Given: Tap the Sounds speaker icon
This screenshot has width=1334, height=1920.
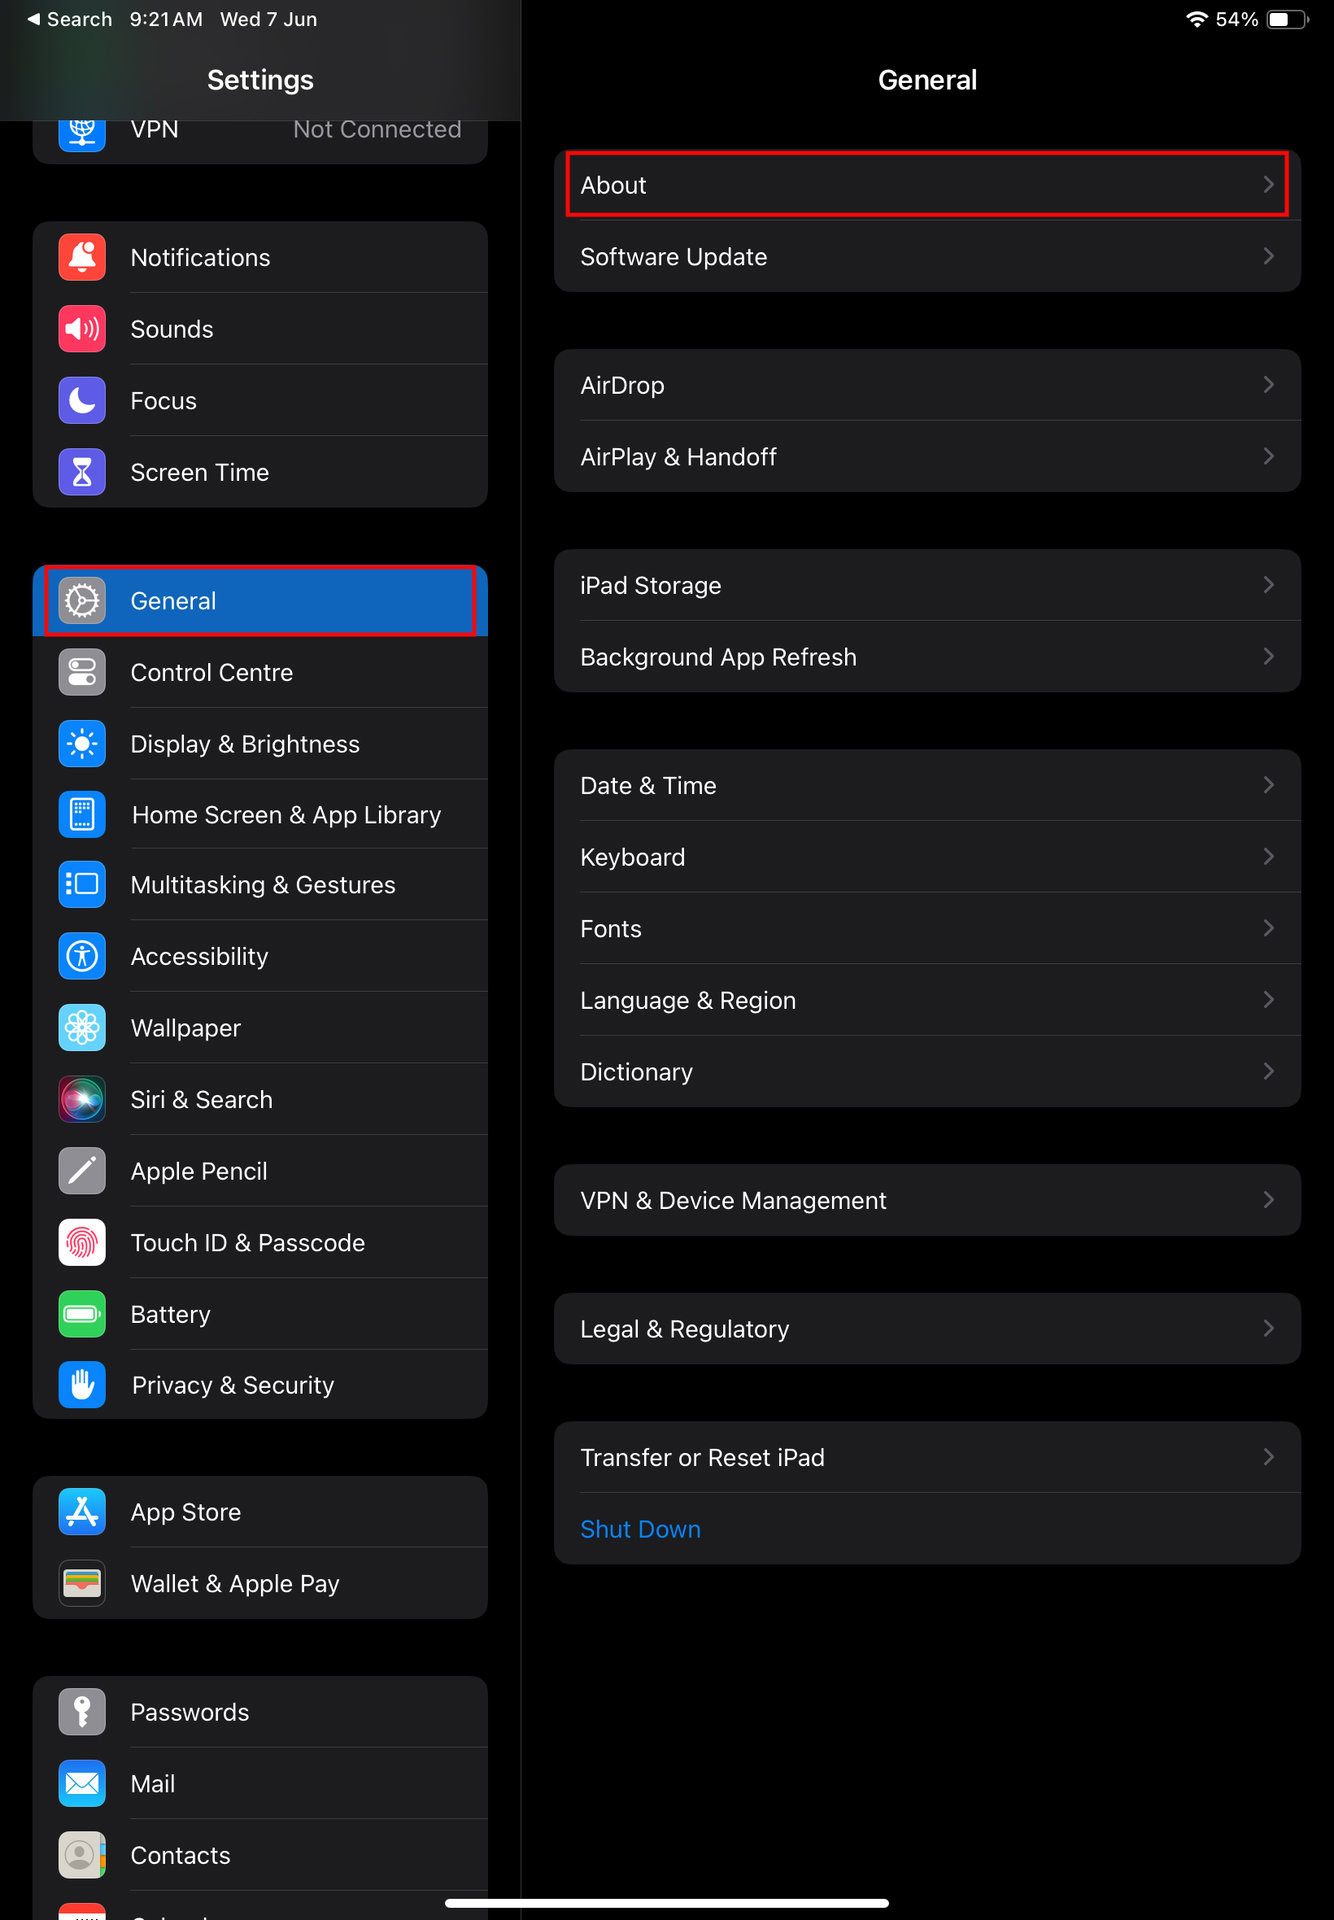Looking at the screenshot, I should coord(82,329).
